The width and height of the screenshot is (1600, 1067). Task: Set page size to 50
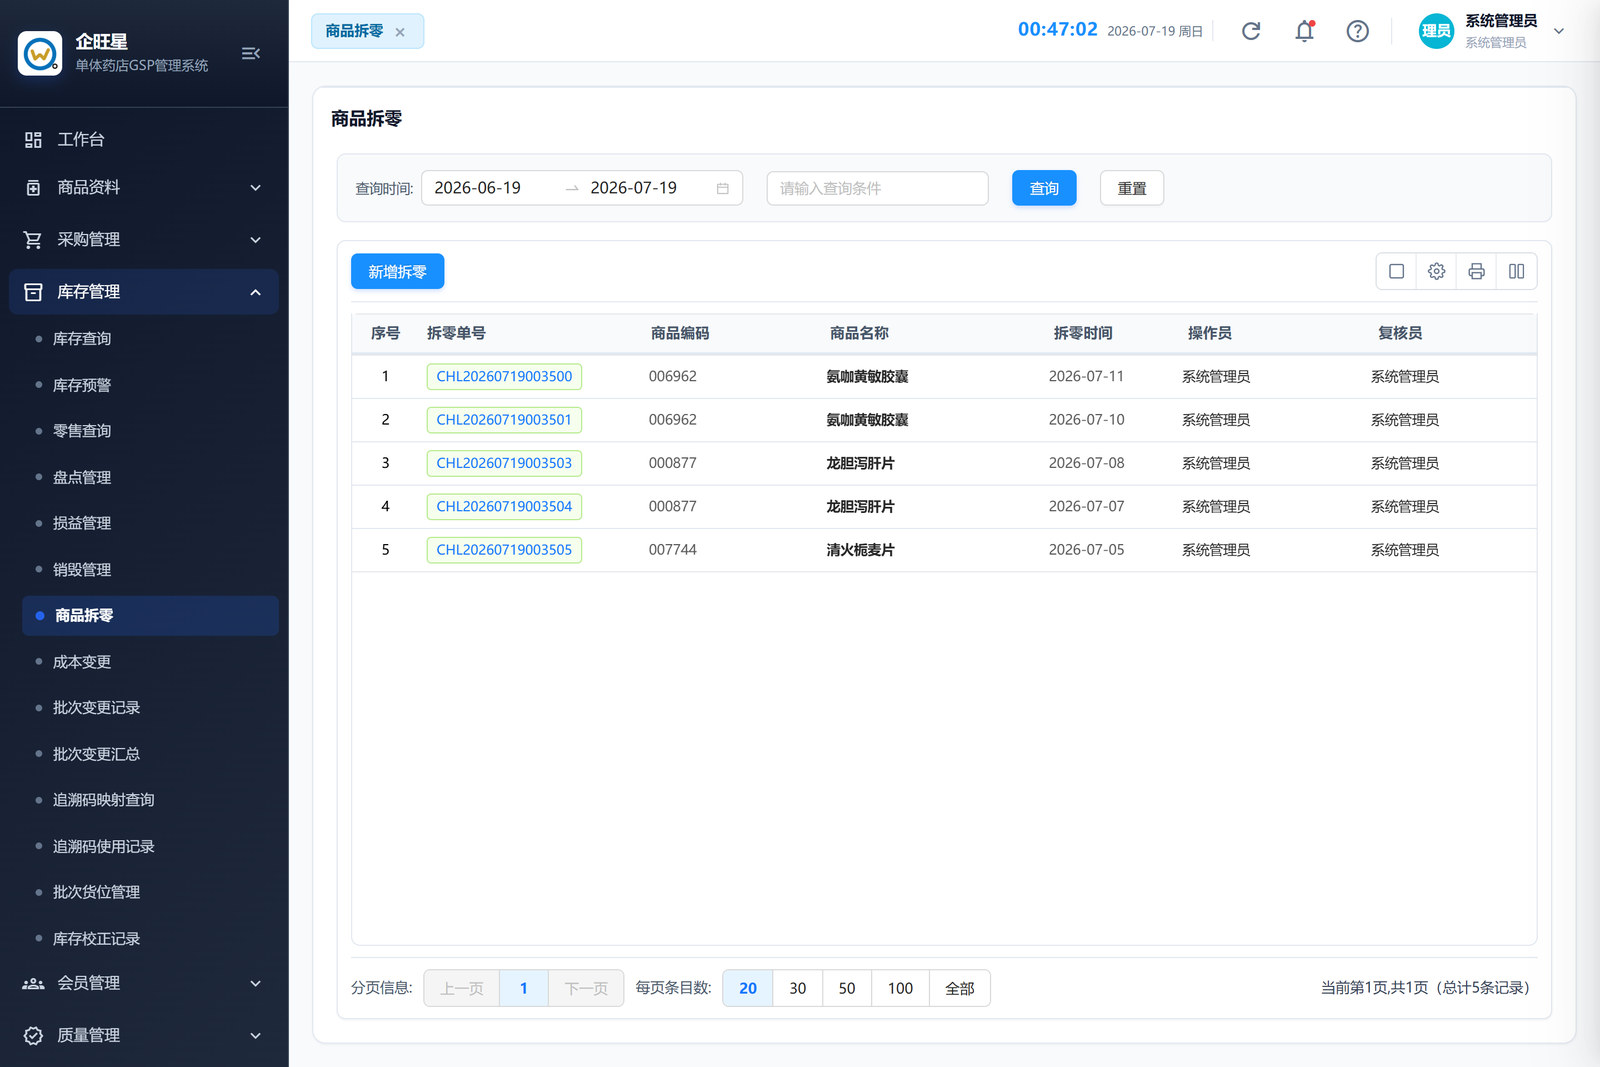coord(847,988)
